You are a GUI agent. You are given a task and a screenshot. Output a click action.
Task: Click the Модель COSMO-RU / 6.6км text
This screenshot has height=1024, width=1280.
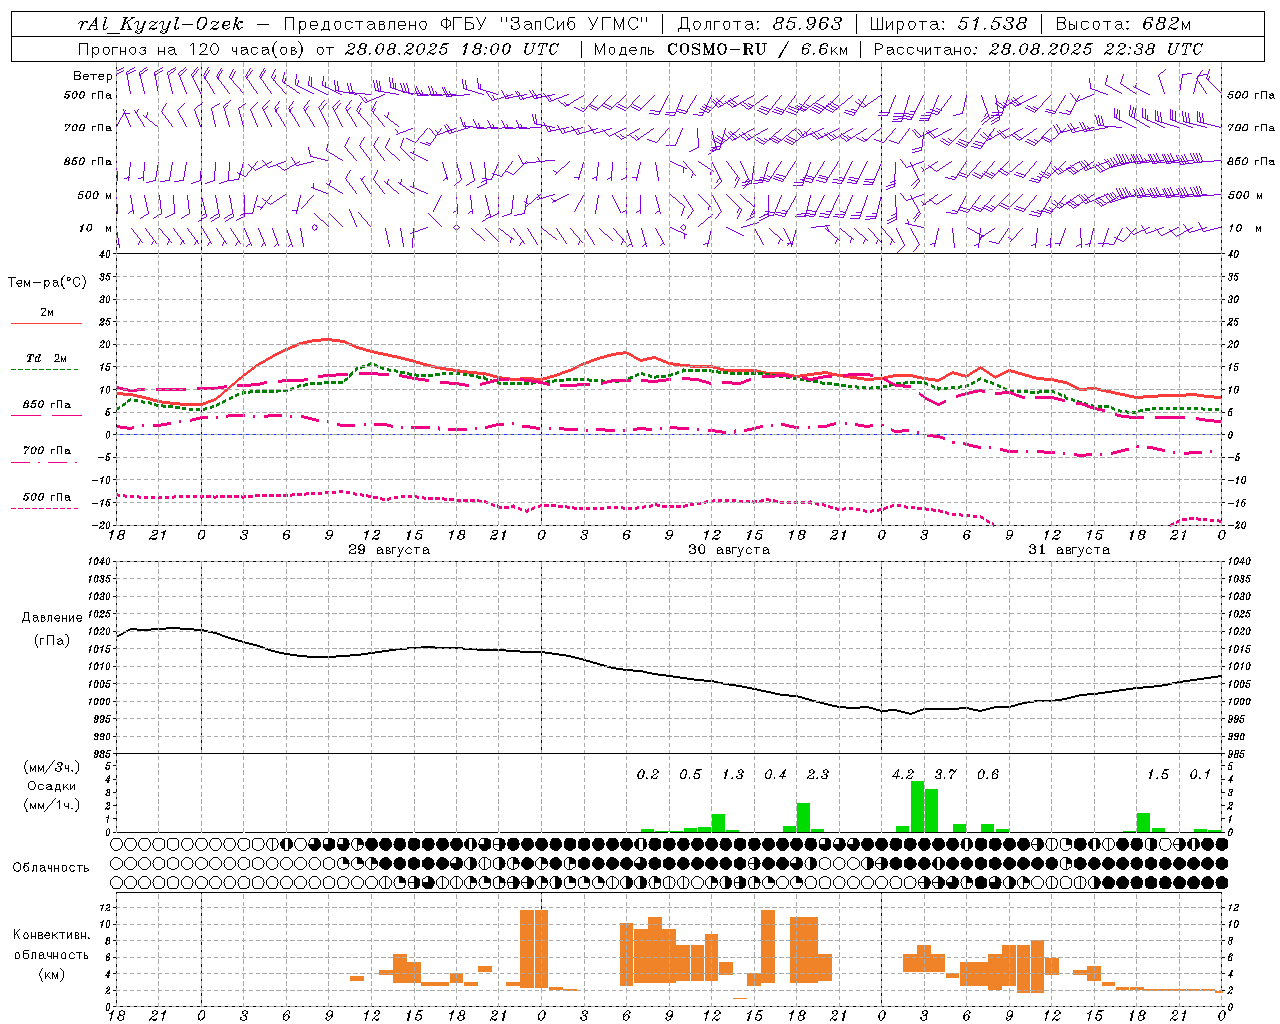pos(720,49)
